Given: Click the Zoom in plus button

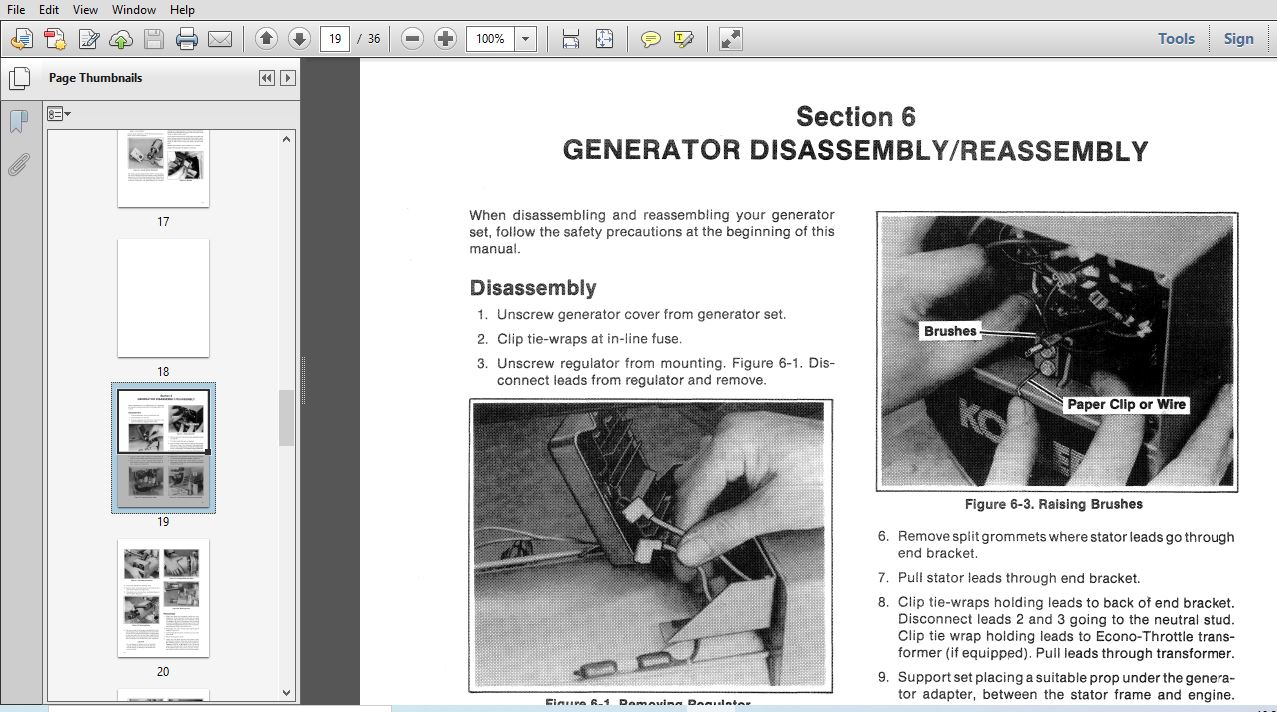Looking at the screenshot, I should tap(446, 39).
